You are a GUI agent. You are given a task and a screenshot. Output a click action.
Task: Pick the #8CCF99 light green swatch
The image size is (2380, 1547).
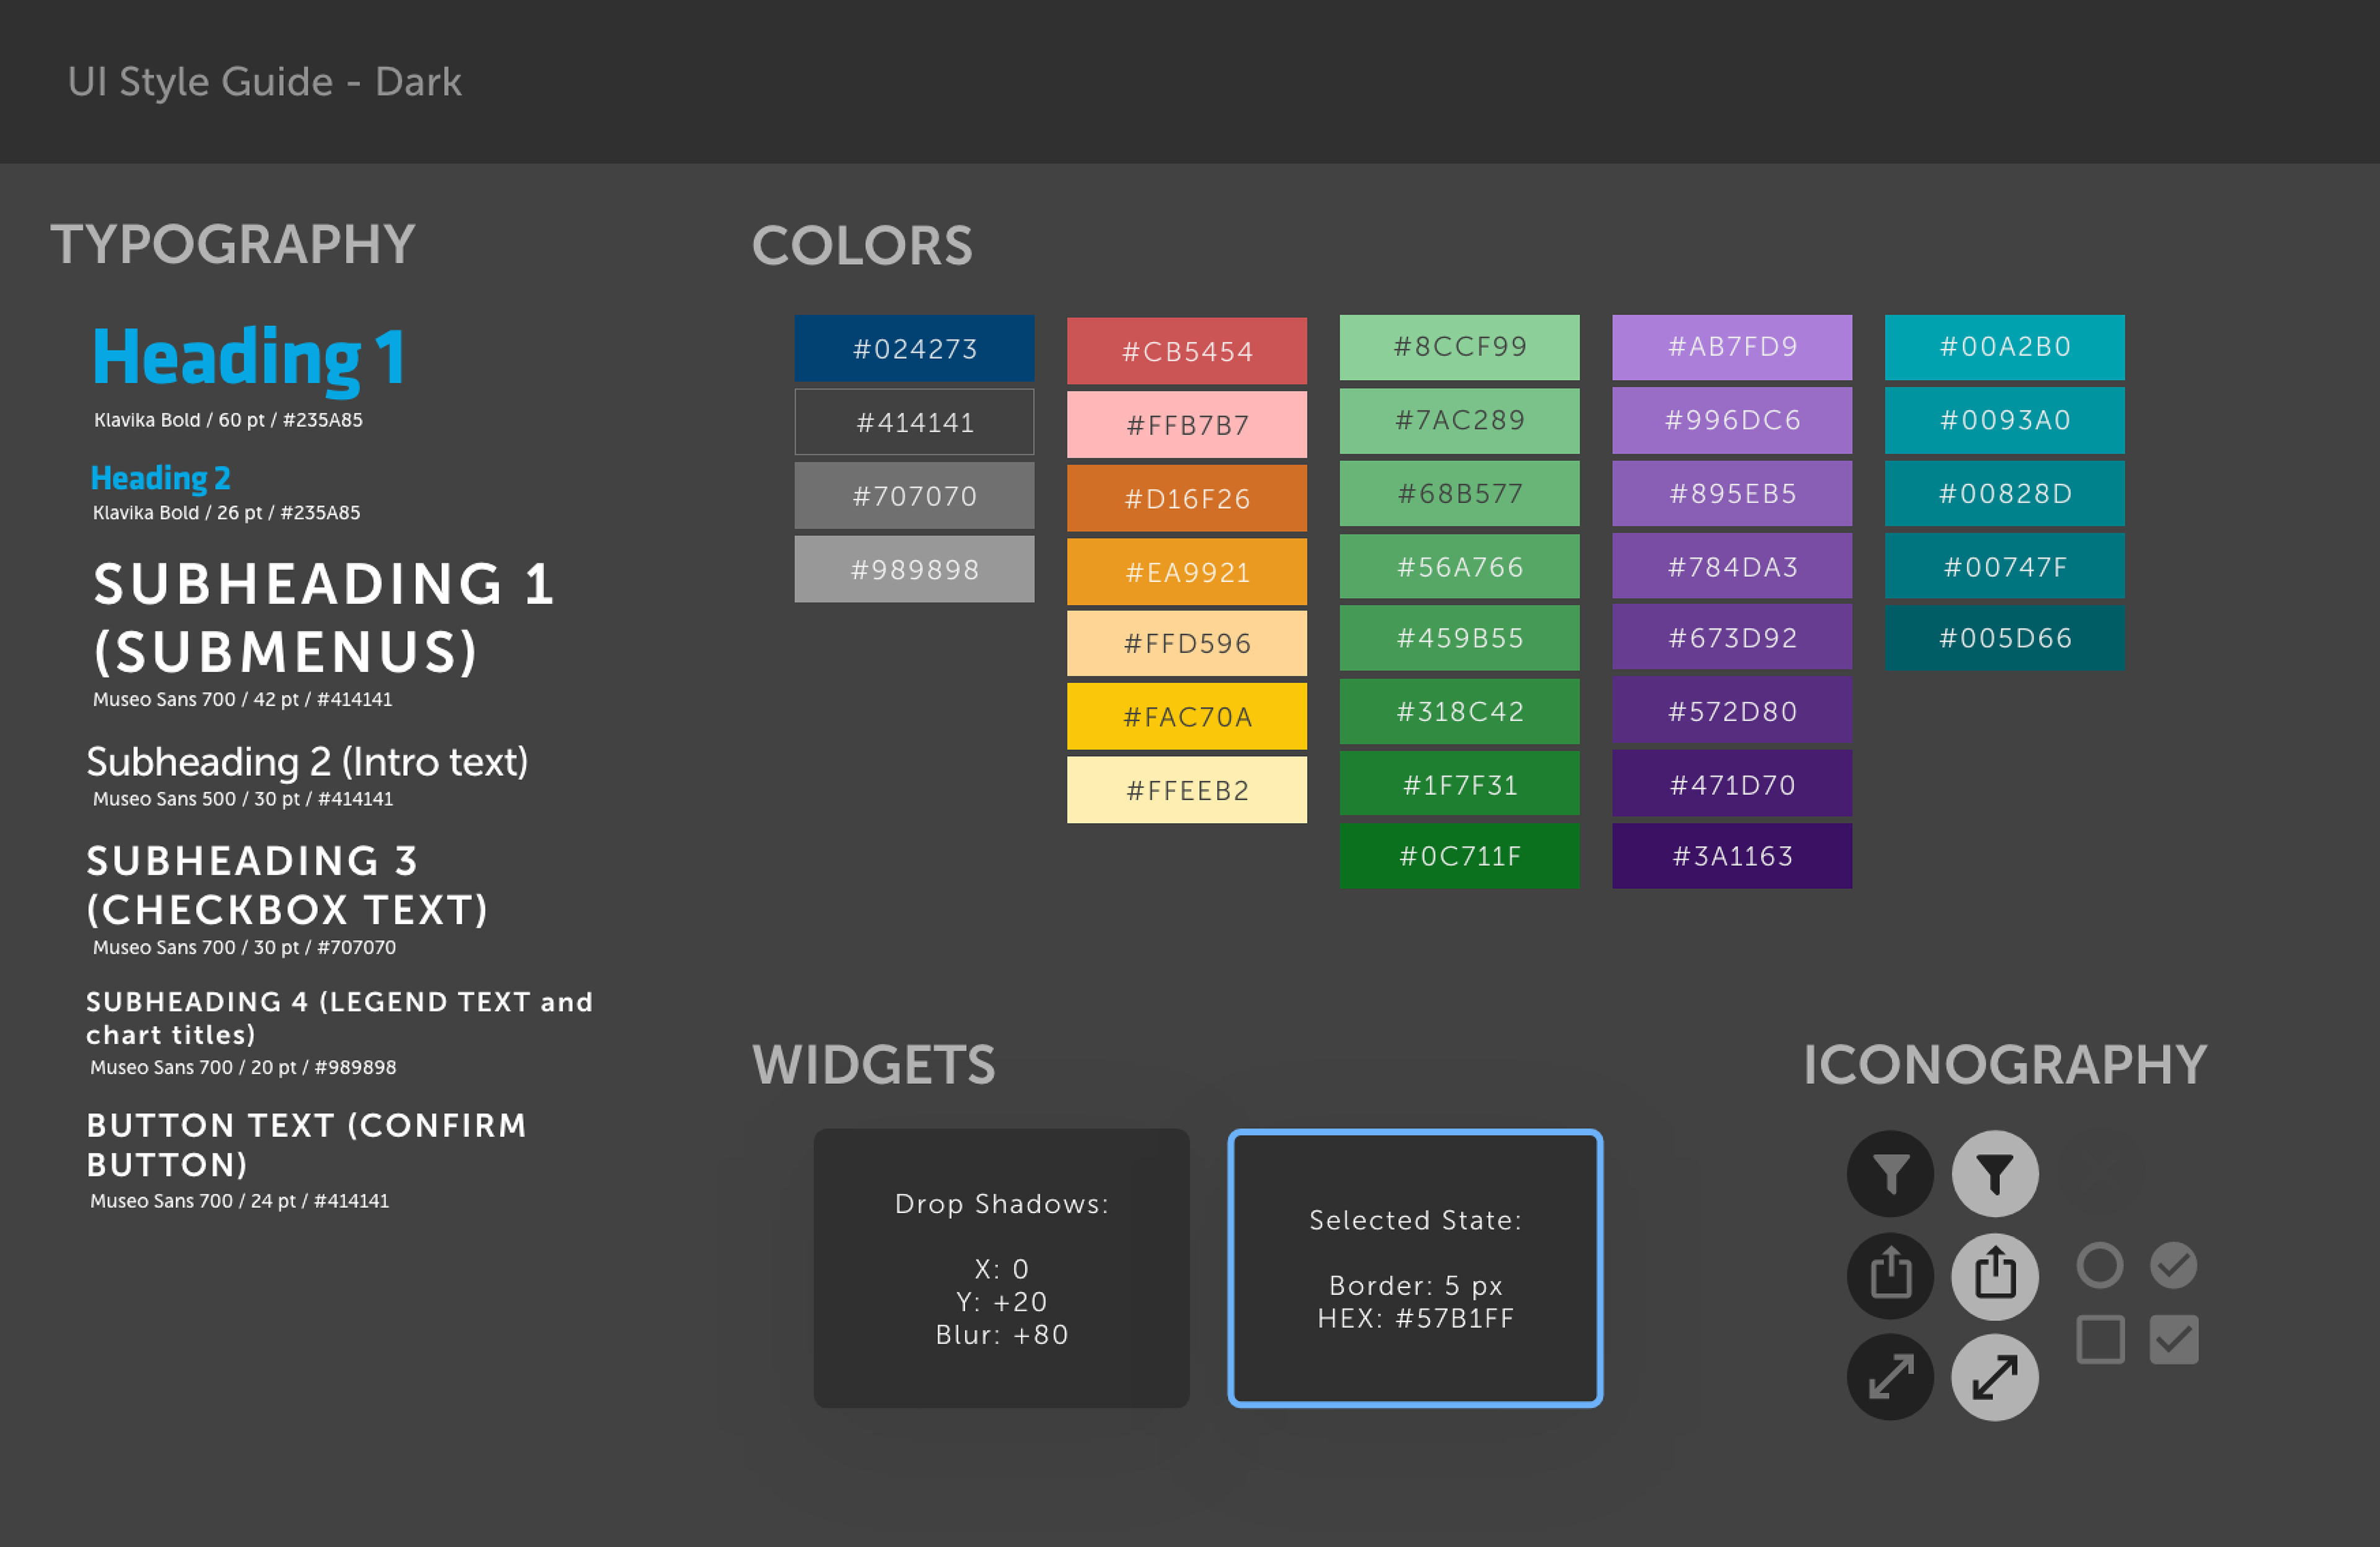1460,347
